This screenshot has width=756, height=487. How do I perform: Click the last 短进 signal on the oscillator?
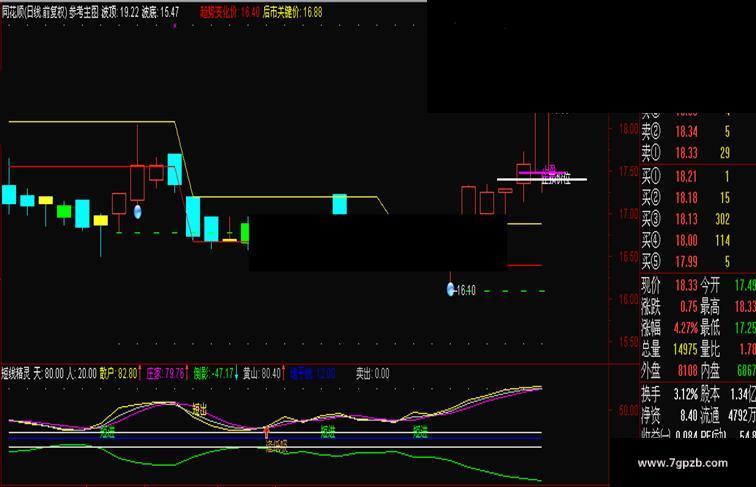[420, 432]
